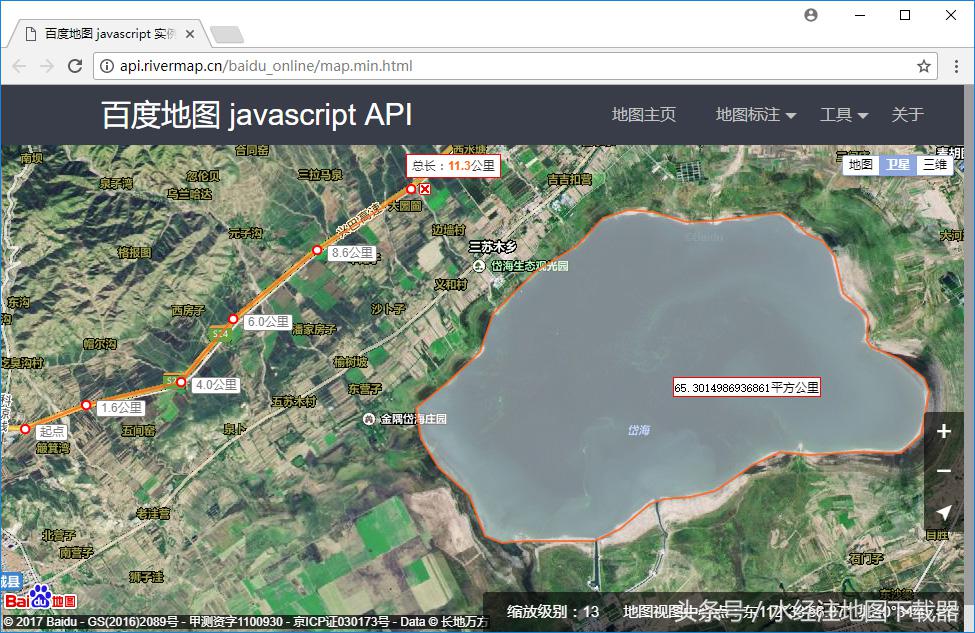Click the 关于 about link

[x=906, y=115]
